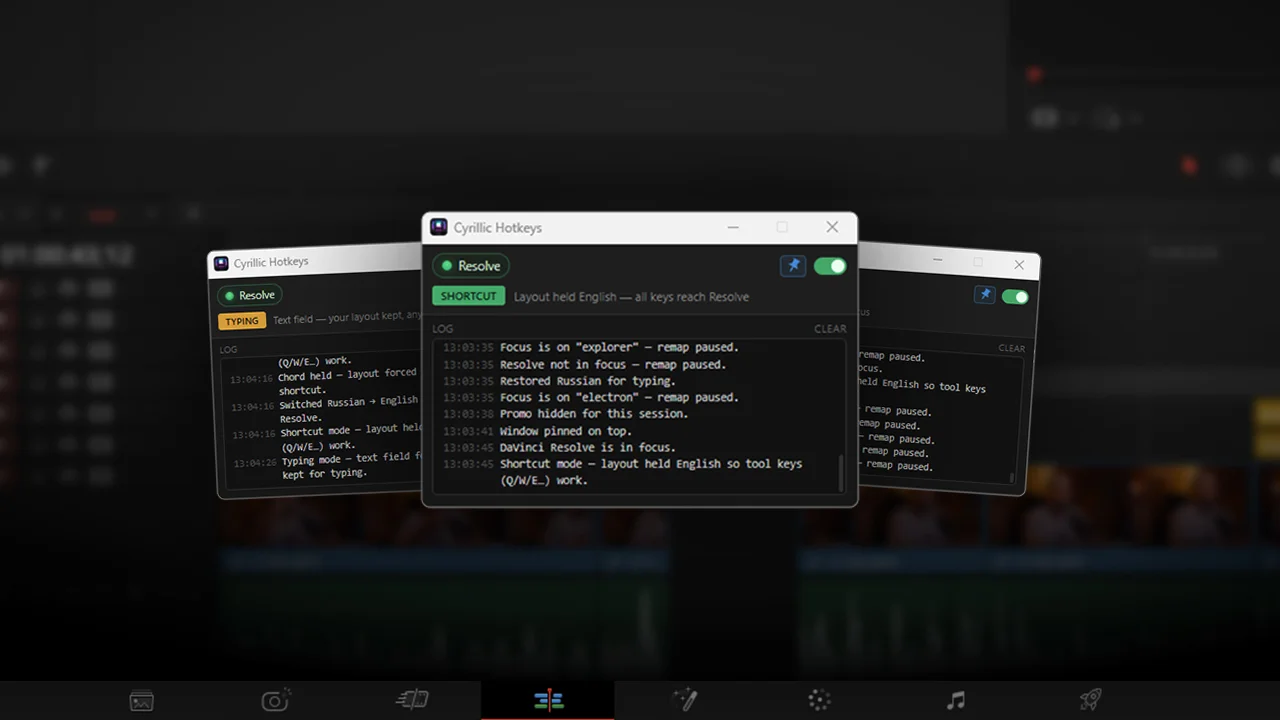Viewport: 1280px width, 720px height.
Task: Toggle the green remap switch in the center window
Action: (x=830, y=266)
